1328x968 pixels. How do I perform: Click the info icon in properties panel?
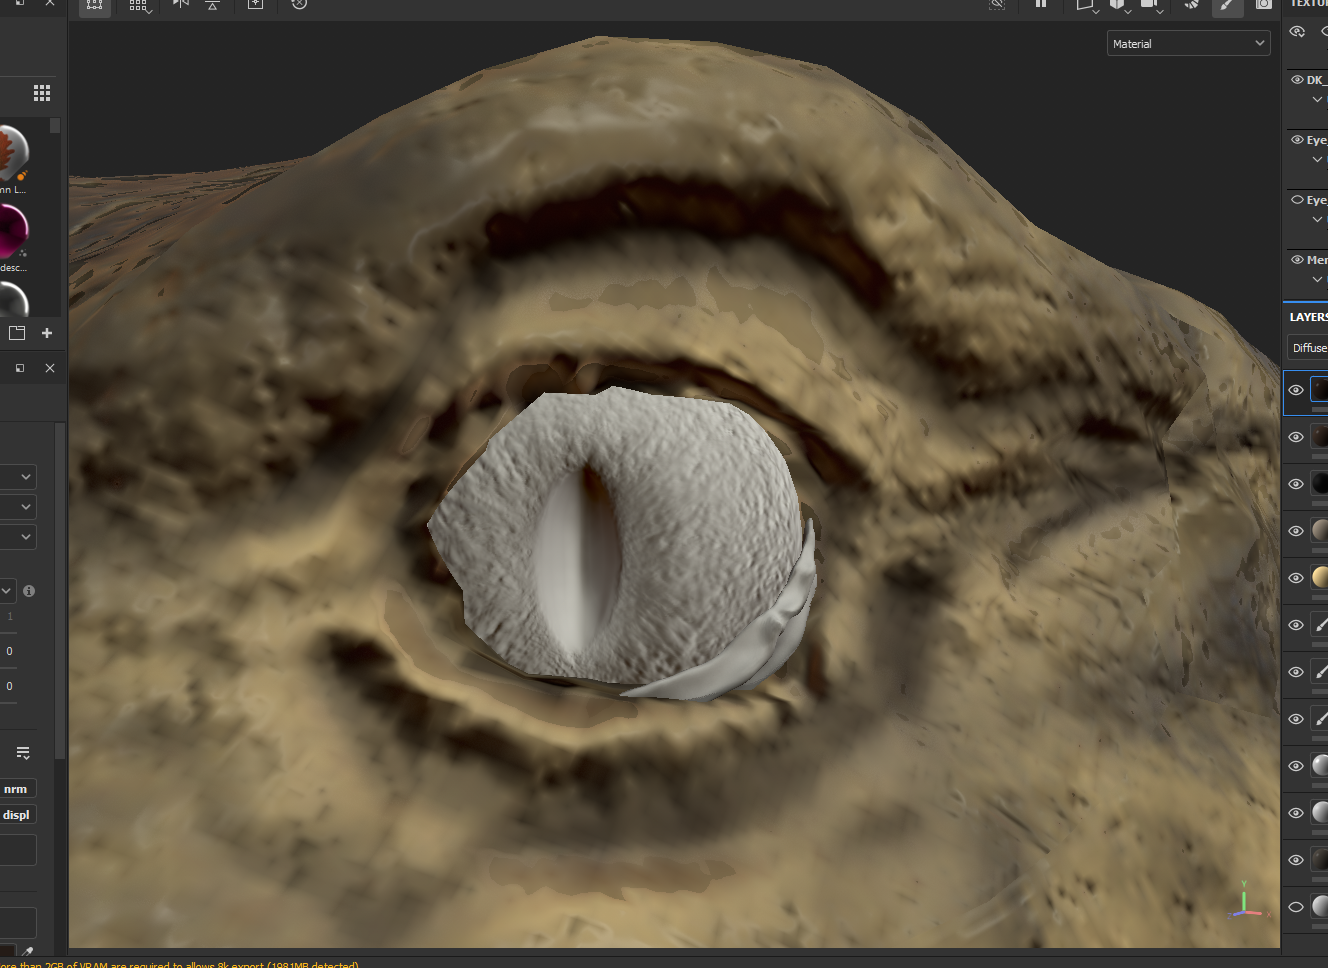[x=29, y=591]
